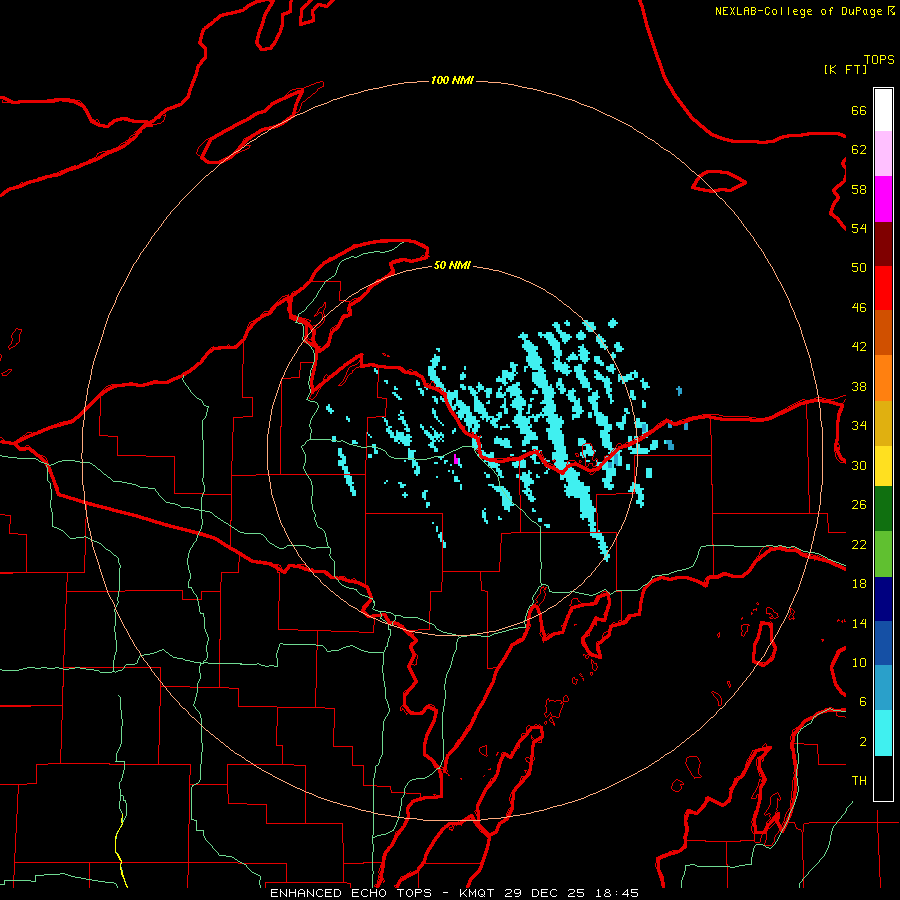Viewport: 900px width, 900px height.
Task: Click the small magenta echo pixel on the map
Action: [456, 459]
